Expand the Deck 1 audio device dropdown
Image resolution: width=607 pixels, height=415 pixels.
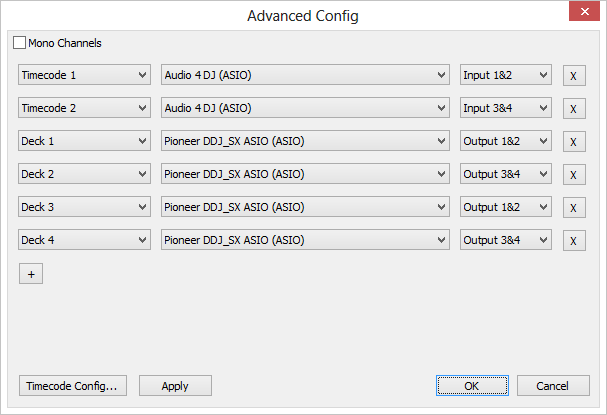point(305,141)
